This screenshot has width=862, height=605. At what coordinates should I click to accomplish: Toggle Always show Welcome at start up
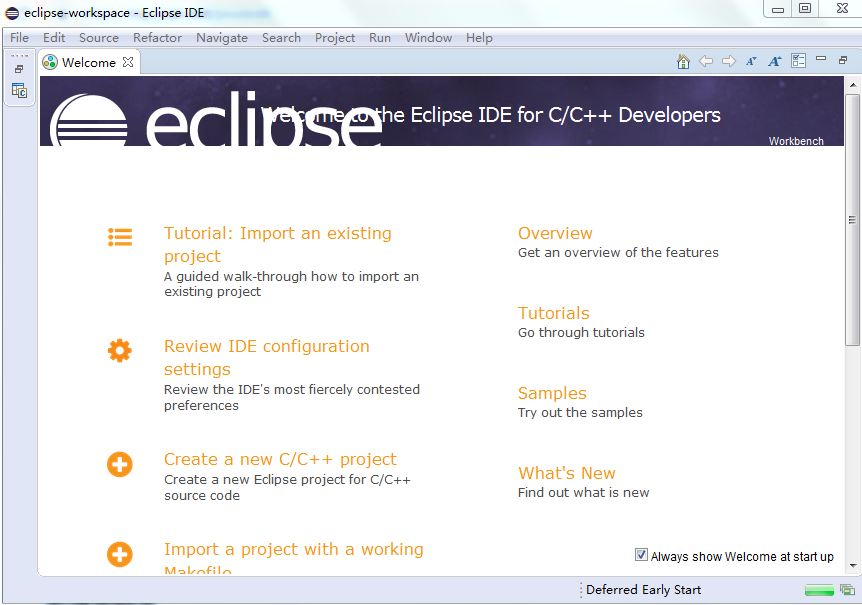tap(641, 555)
